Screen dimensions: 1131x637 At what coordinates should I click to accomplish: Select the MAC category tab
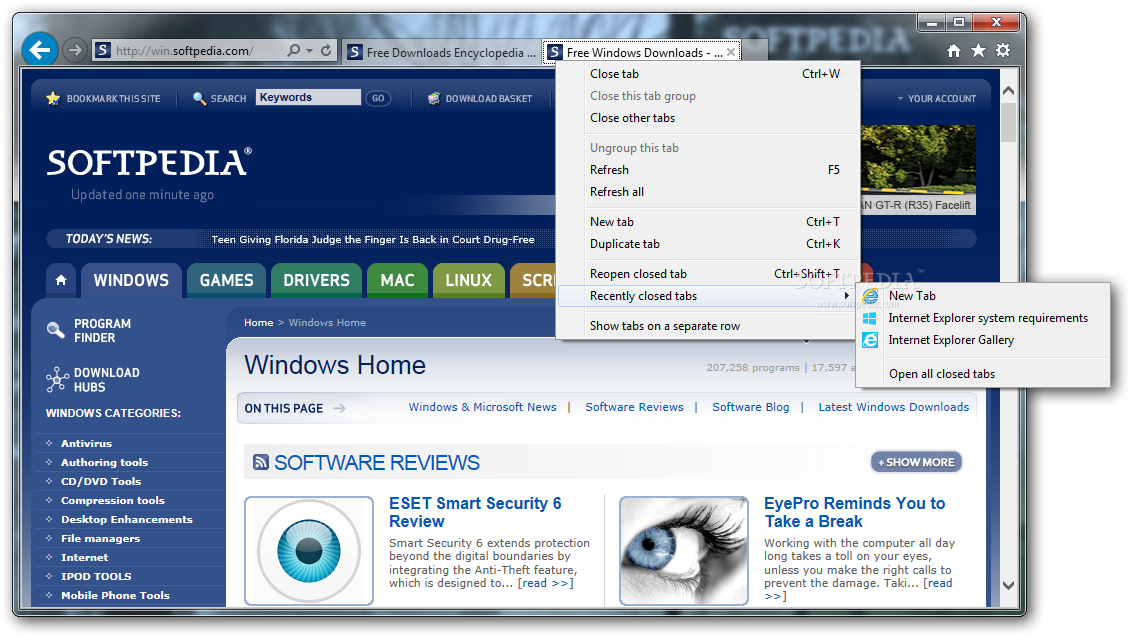tap(397, 280)
